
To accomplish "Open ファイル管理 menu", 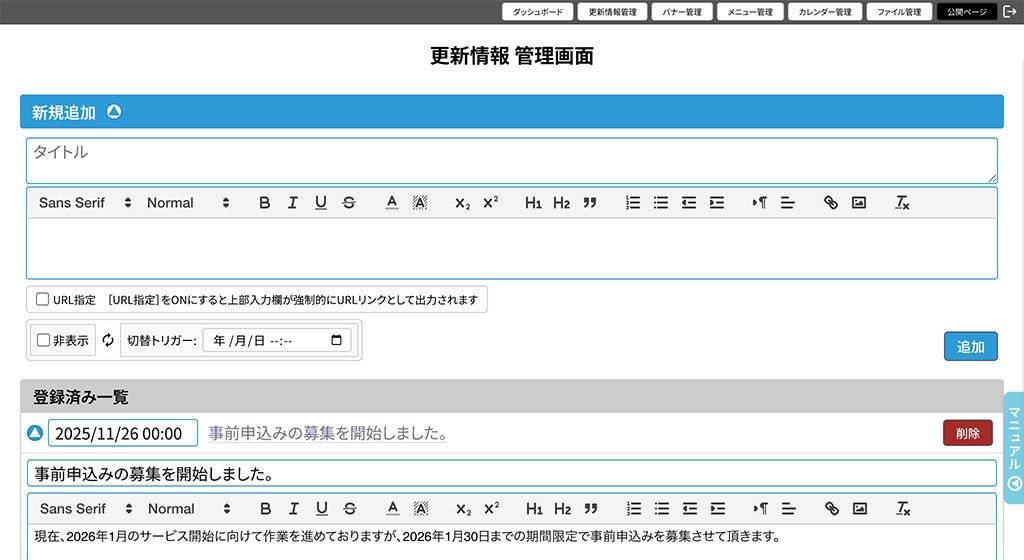I will click(x=899, y=12).
